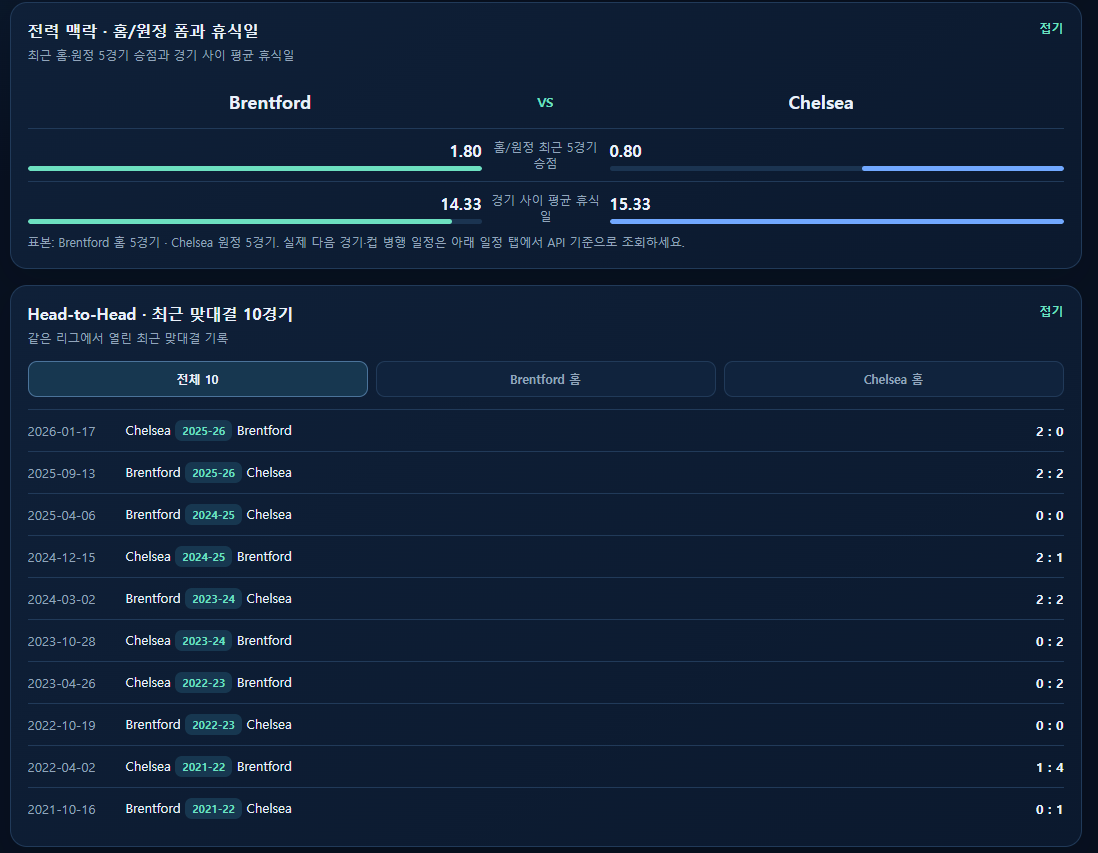Click the 15.33 rest days value
Screen dimensions: 1098x853
tap(630, 204)
